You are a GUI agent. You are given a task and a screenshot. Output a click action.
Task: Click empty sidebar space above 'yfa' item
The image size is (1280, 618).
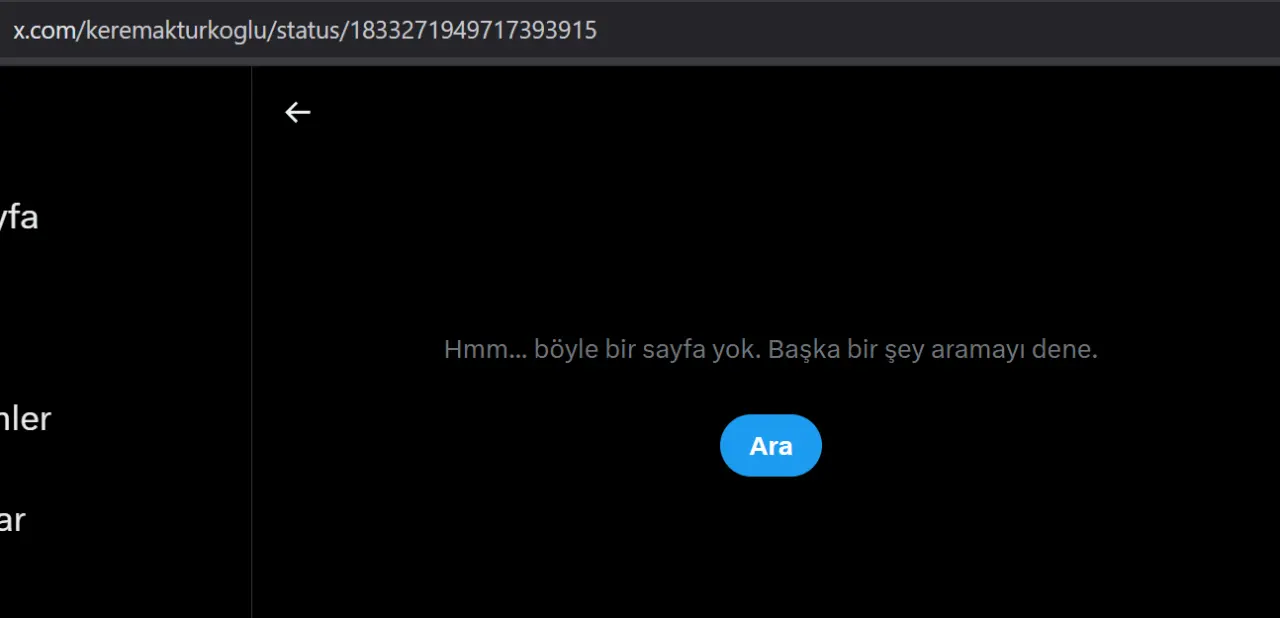coord(120,130)
